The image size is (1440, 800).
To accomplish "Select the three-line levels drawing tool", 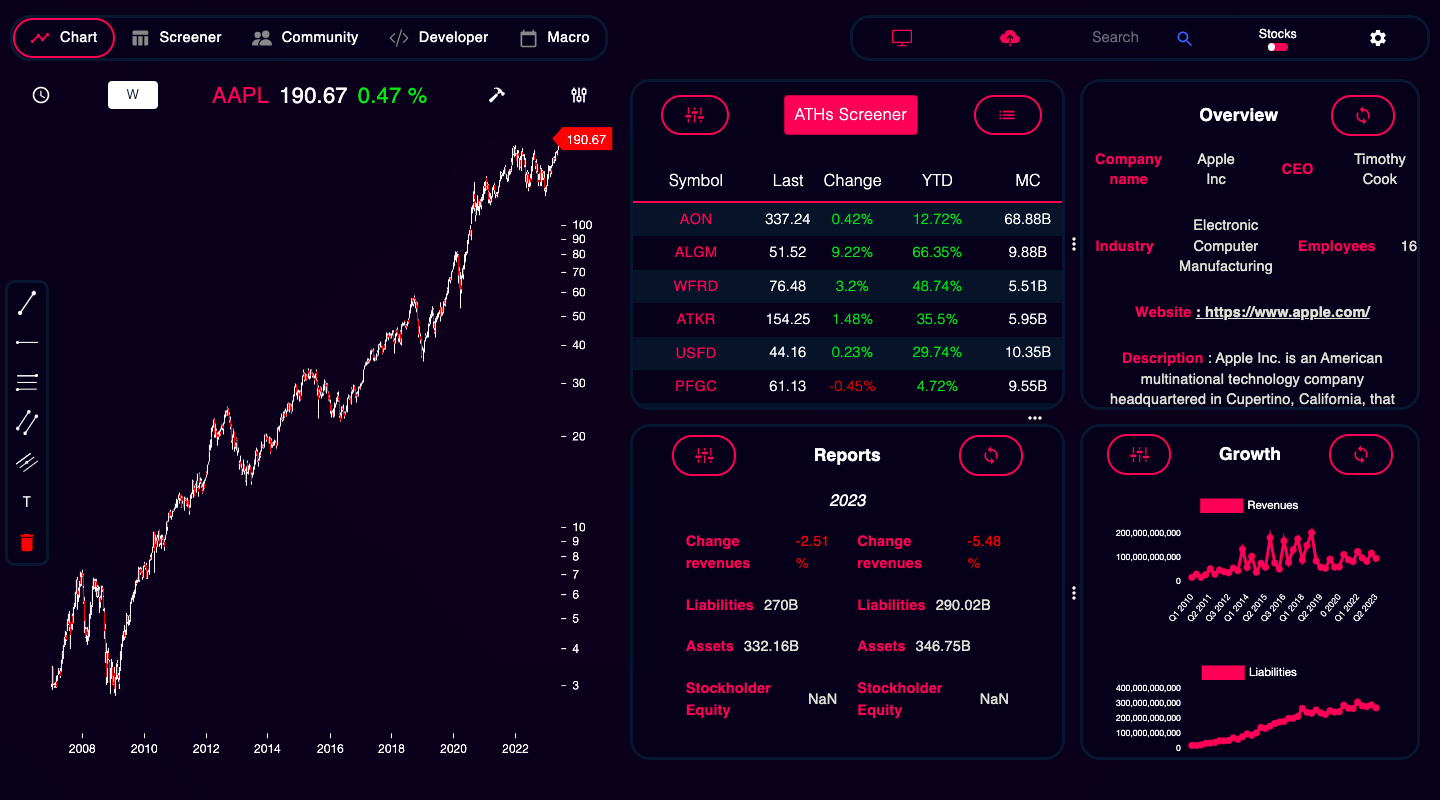I will (x=27, y=382).
